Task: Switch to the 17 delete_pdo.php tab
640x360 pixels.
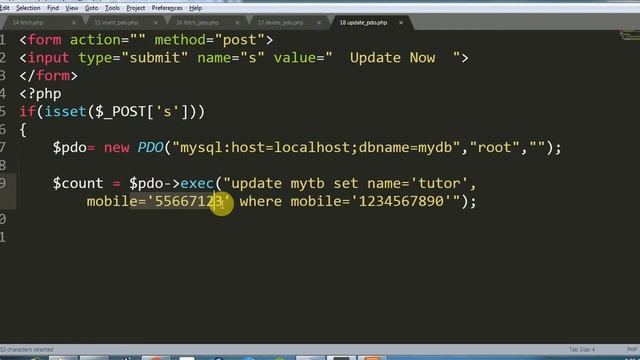Action: [x=280, y=22]
